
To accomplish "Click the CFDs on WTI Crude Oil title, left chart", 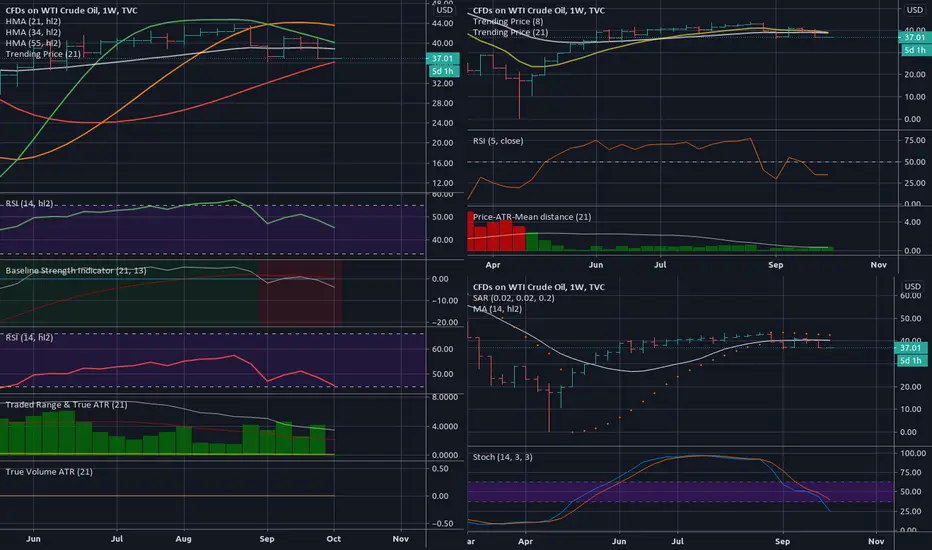I will pos(71,10).
